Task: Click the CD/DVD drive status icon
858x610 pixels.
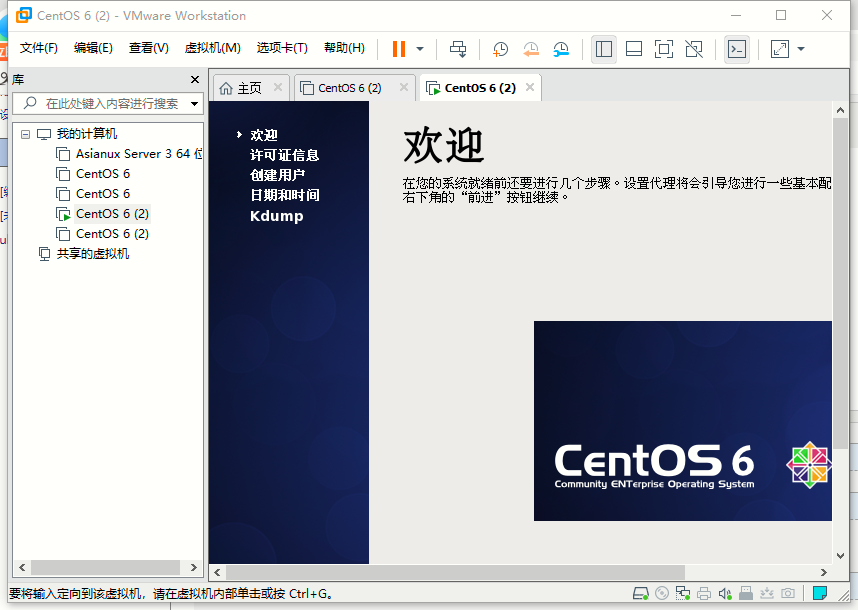Action: (x=662, y=593)
